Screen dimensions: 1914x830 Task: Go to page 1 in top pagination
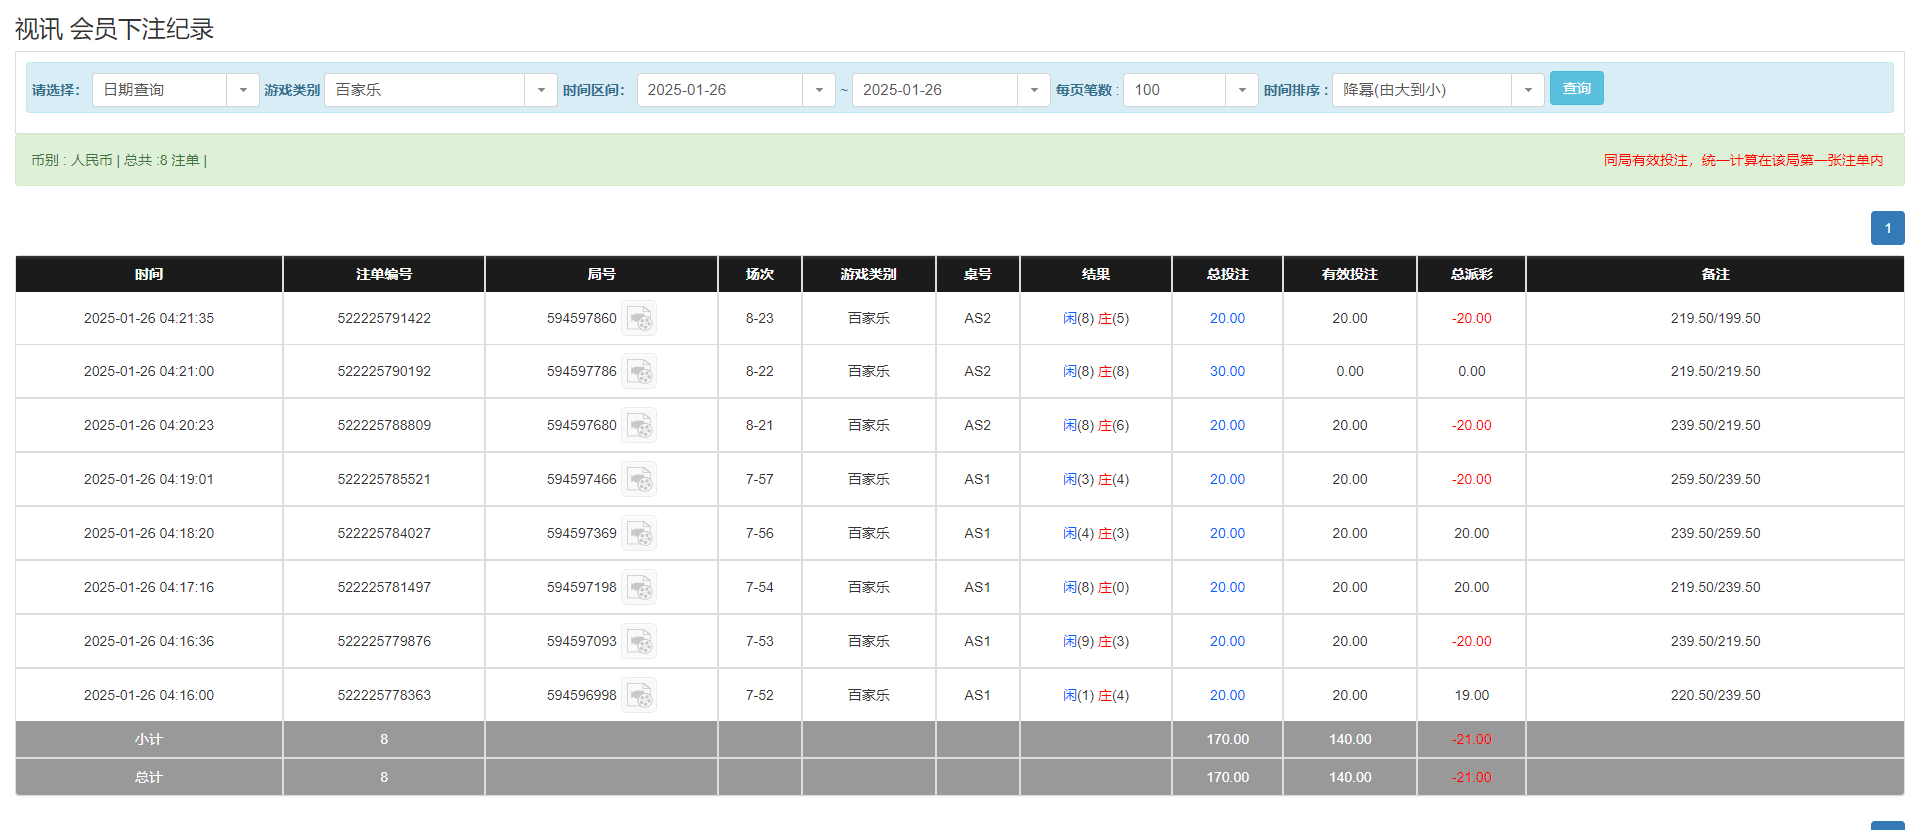(x=1887, y=228)
